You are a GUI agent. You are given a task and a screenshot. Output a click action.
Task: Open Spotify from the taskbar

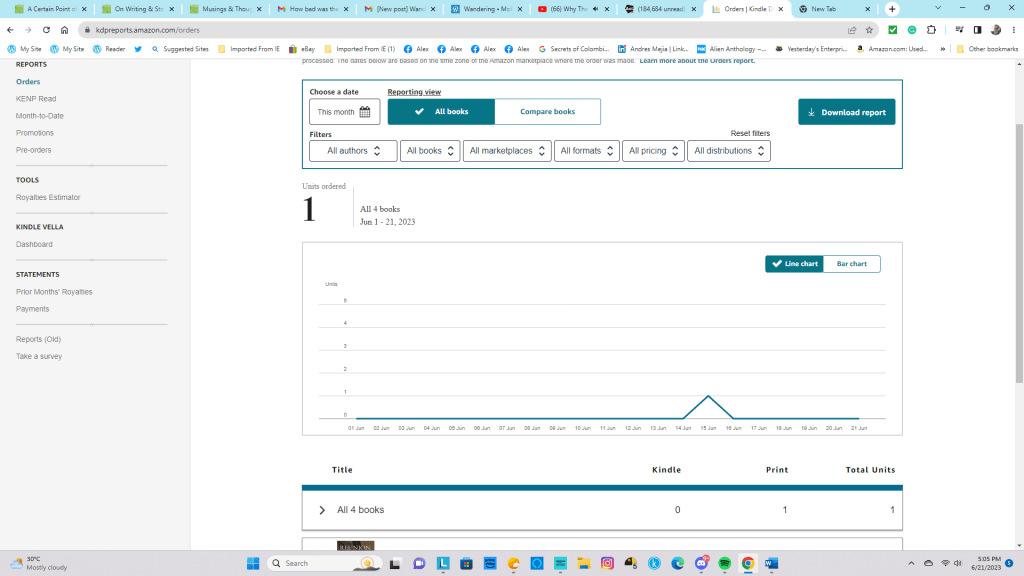pos(725,563)
